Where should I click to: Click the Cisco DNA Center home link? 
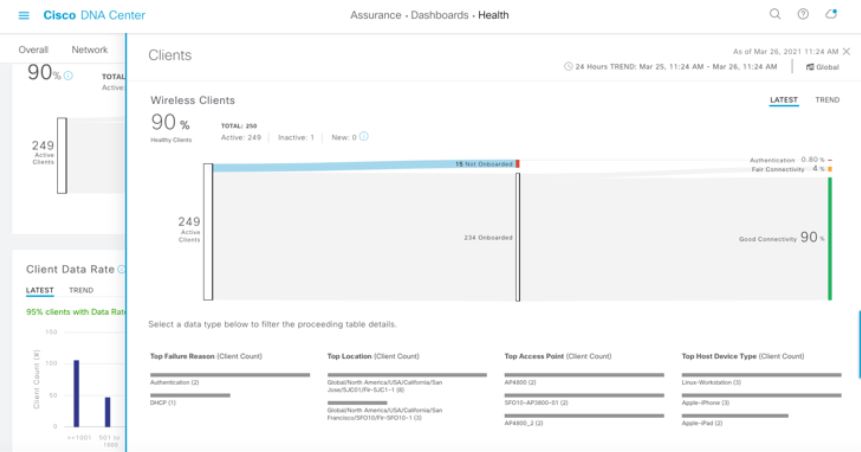(x=94, y=15)
